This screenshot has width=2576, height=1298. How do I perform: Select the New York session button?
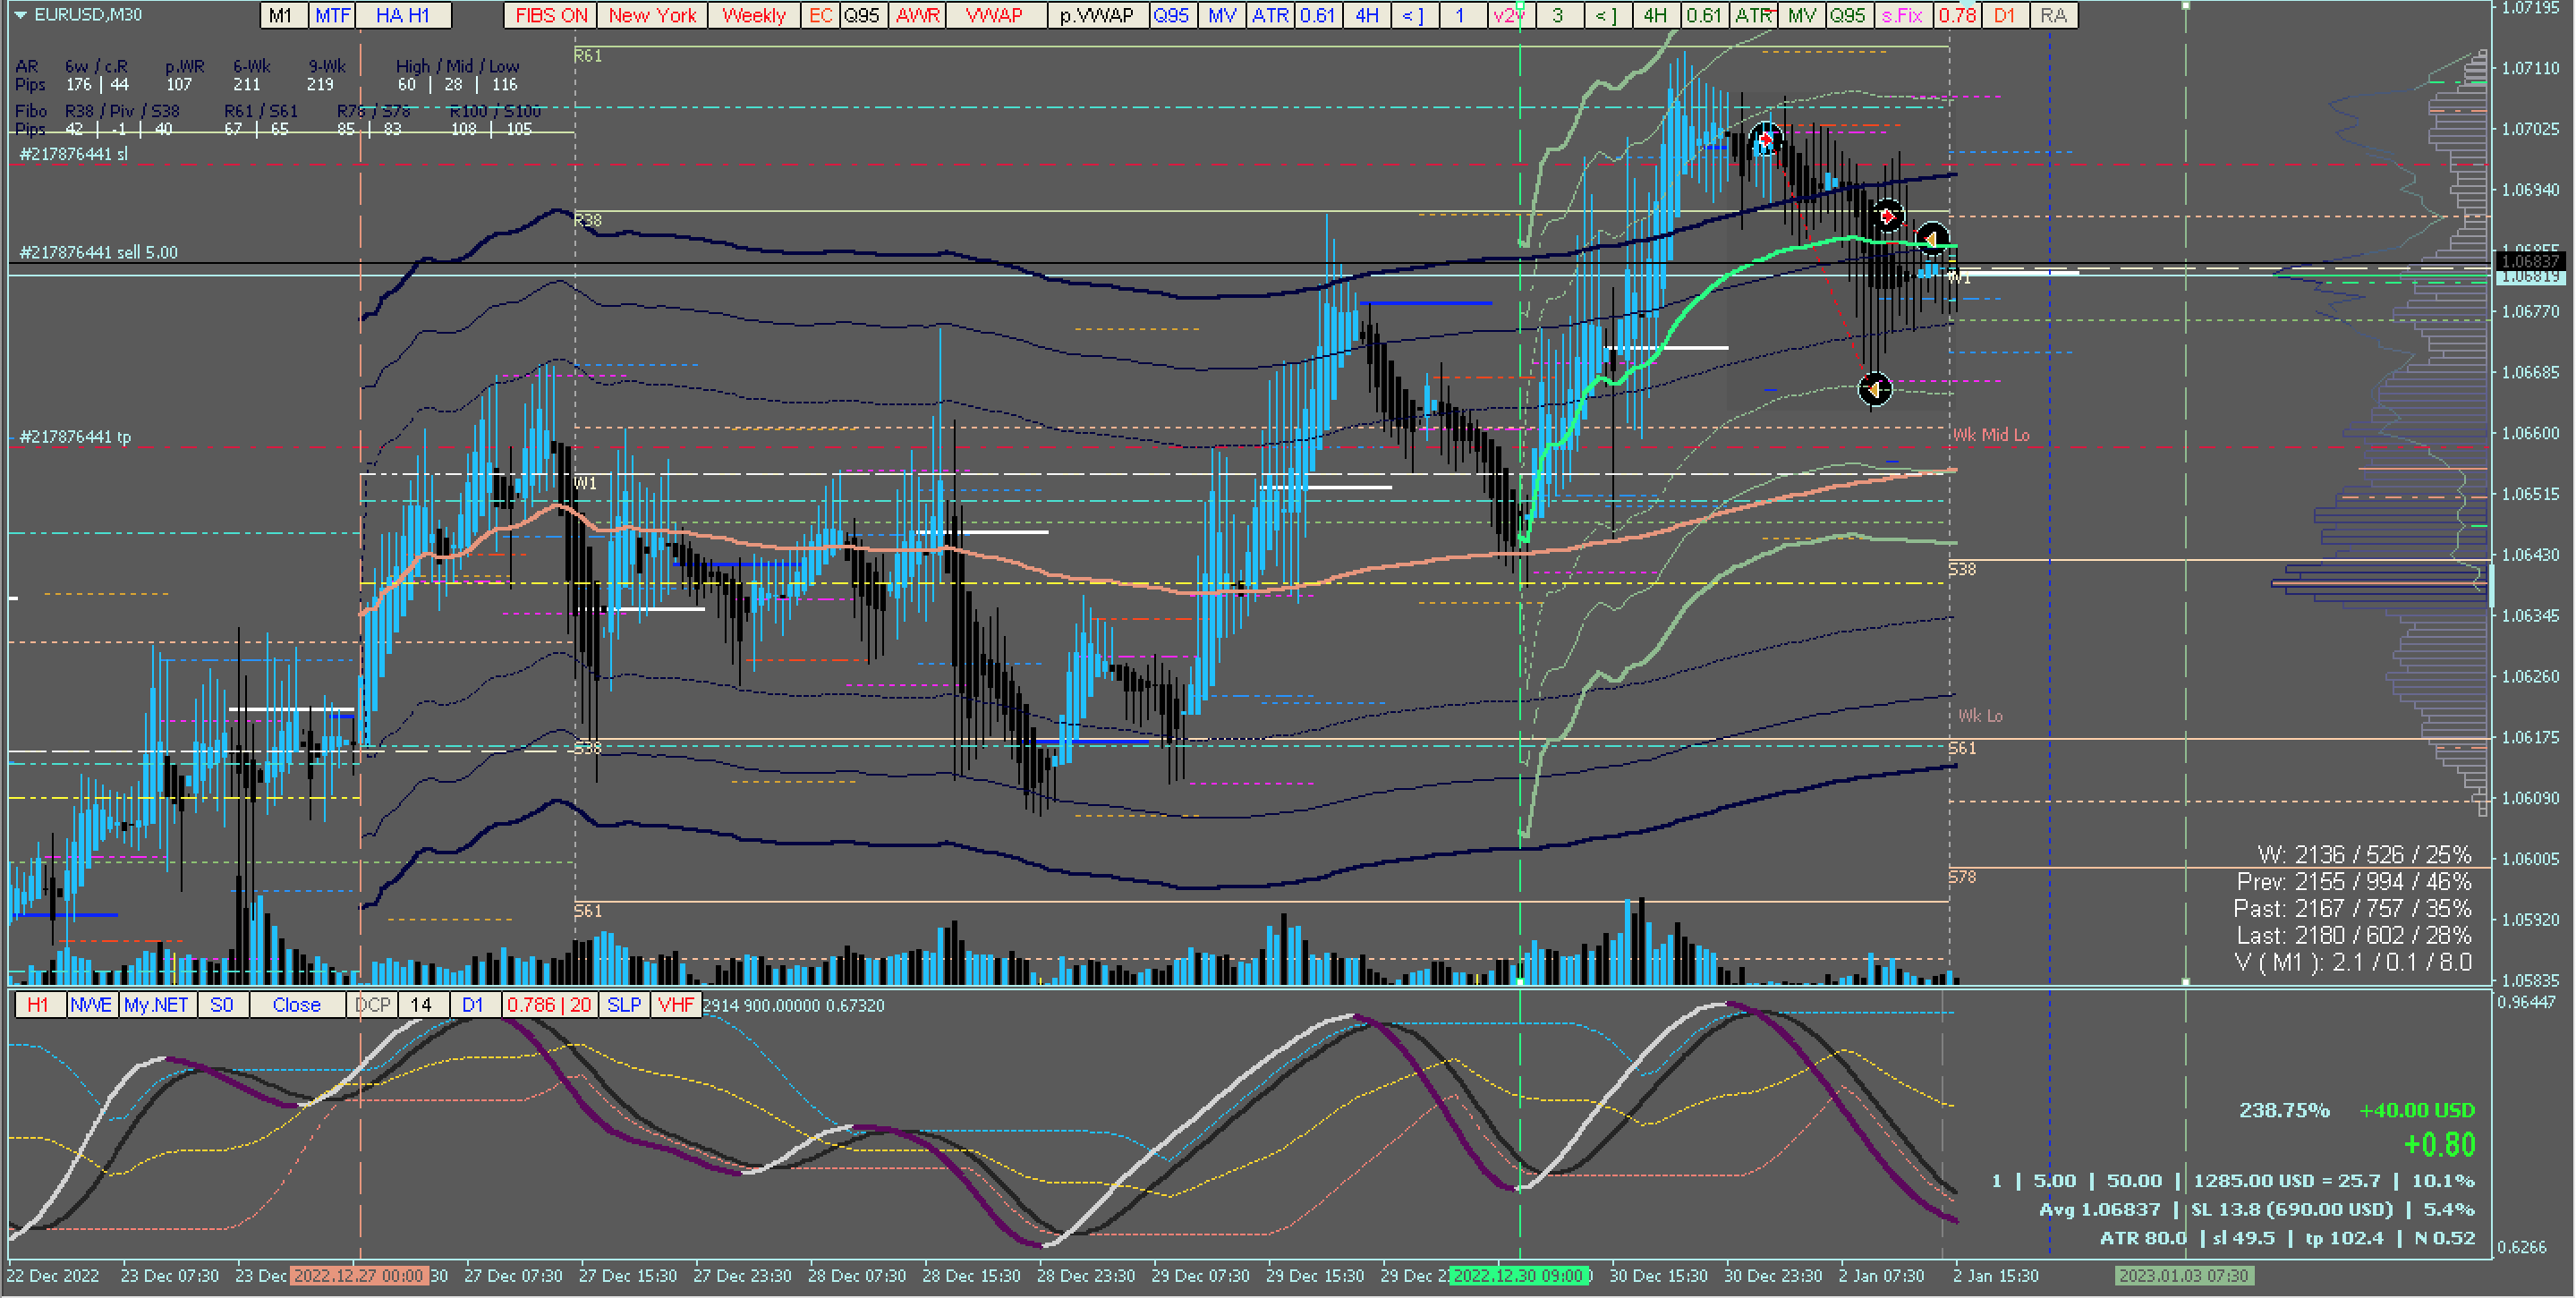[652, 15]
